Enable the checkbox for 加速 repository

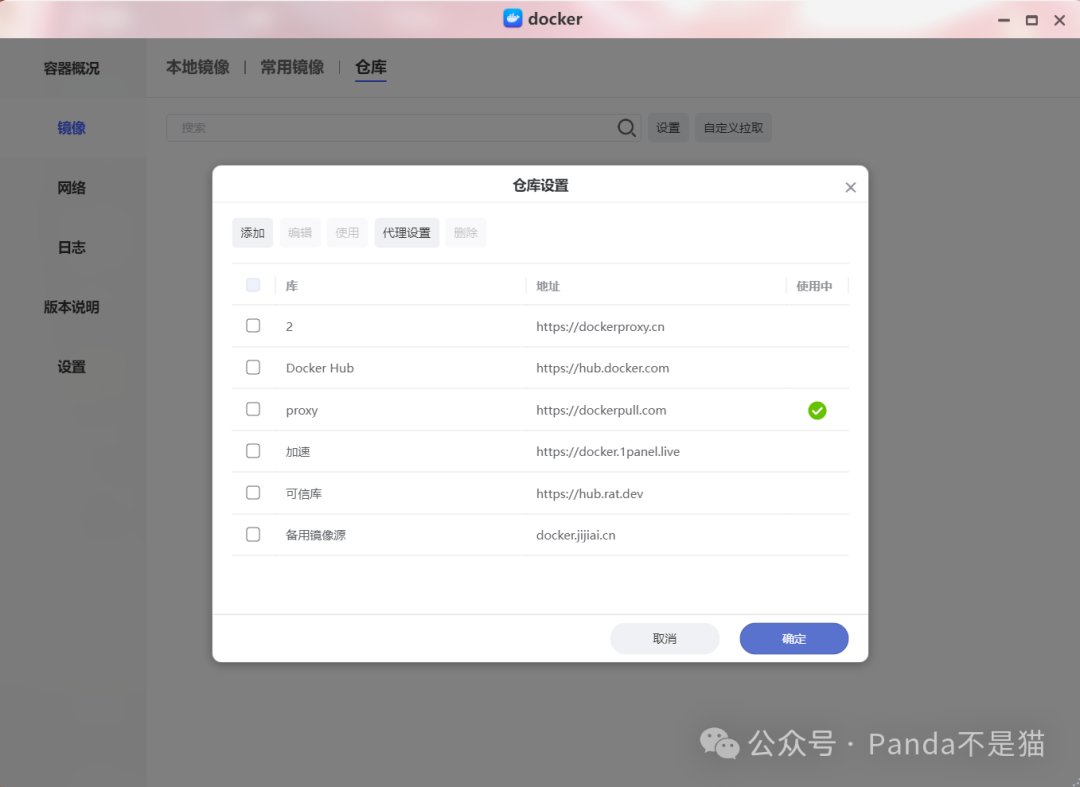(x=253, y=451)
